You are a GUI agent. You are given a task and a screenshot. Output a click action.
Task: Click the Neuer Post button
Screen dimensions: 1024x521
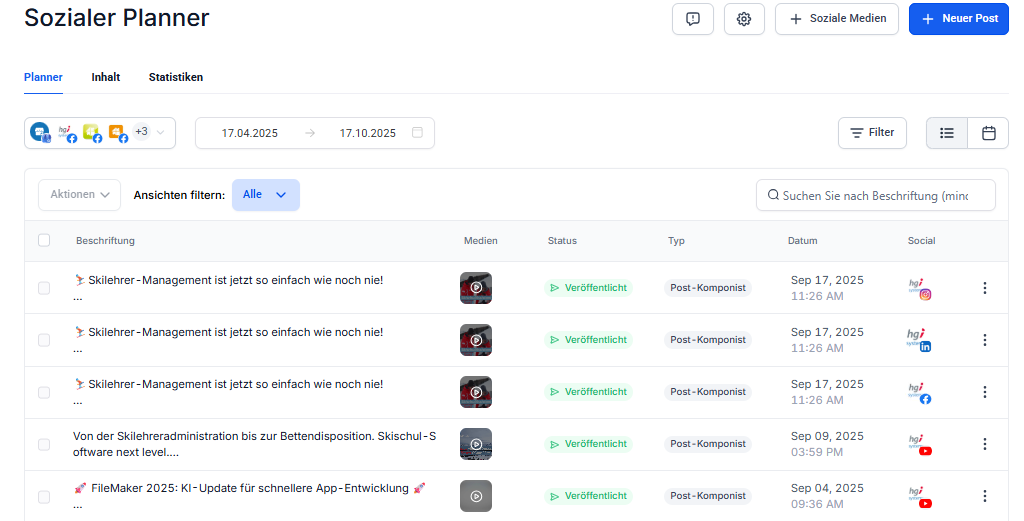pos(958,19)
